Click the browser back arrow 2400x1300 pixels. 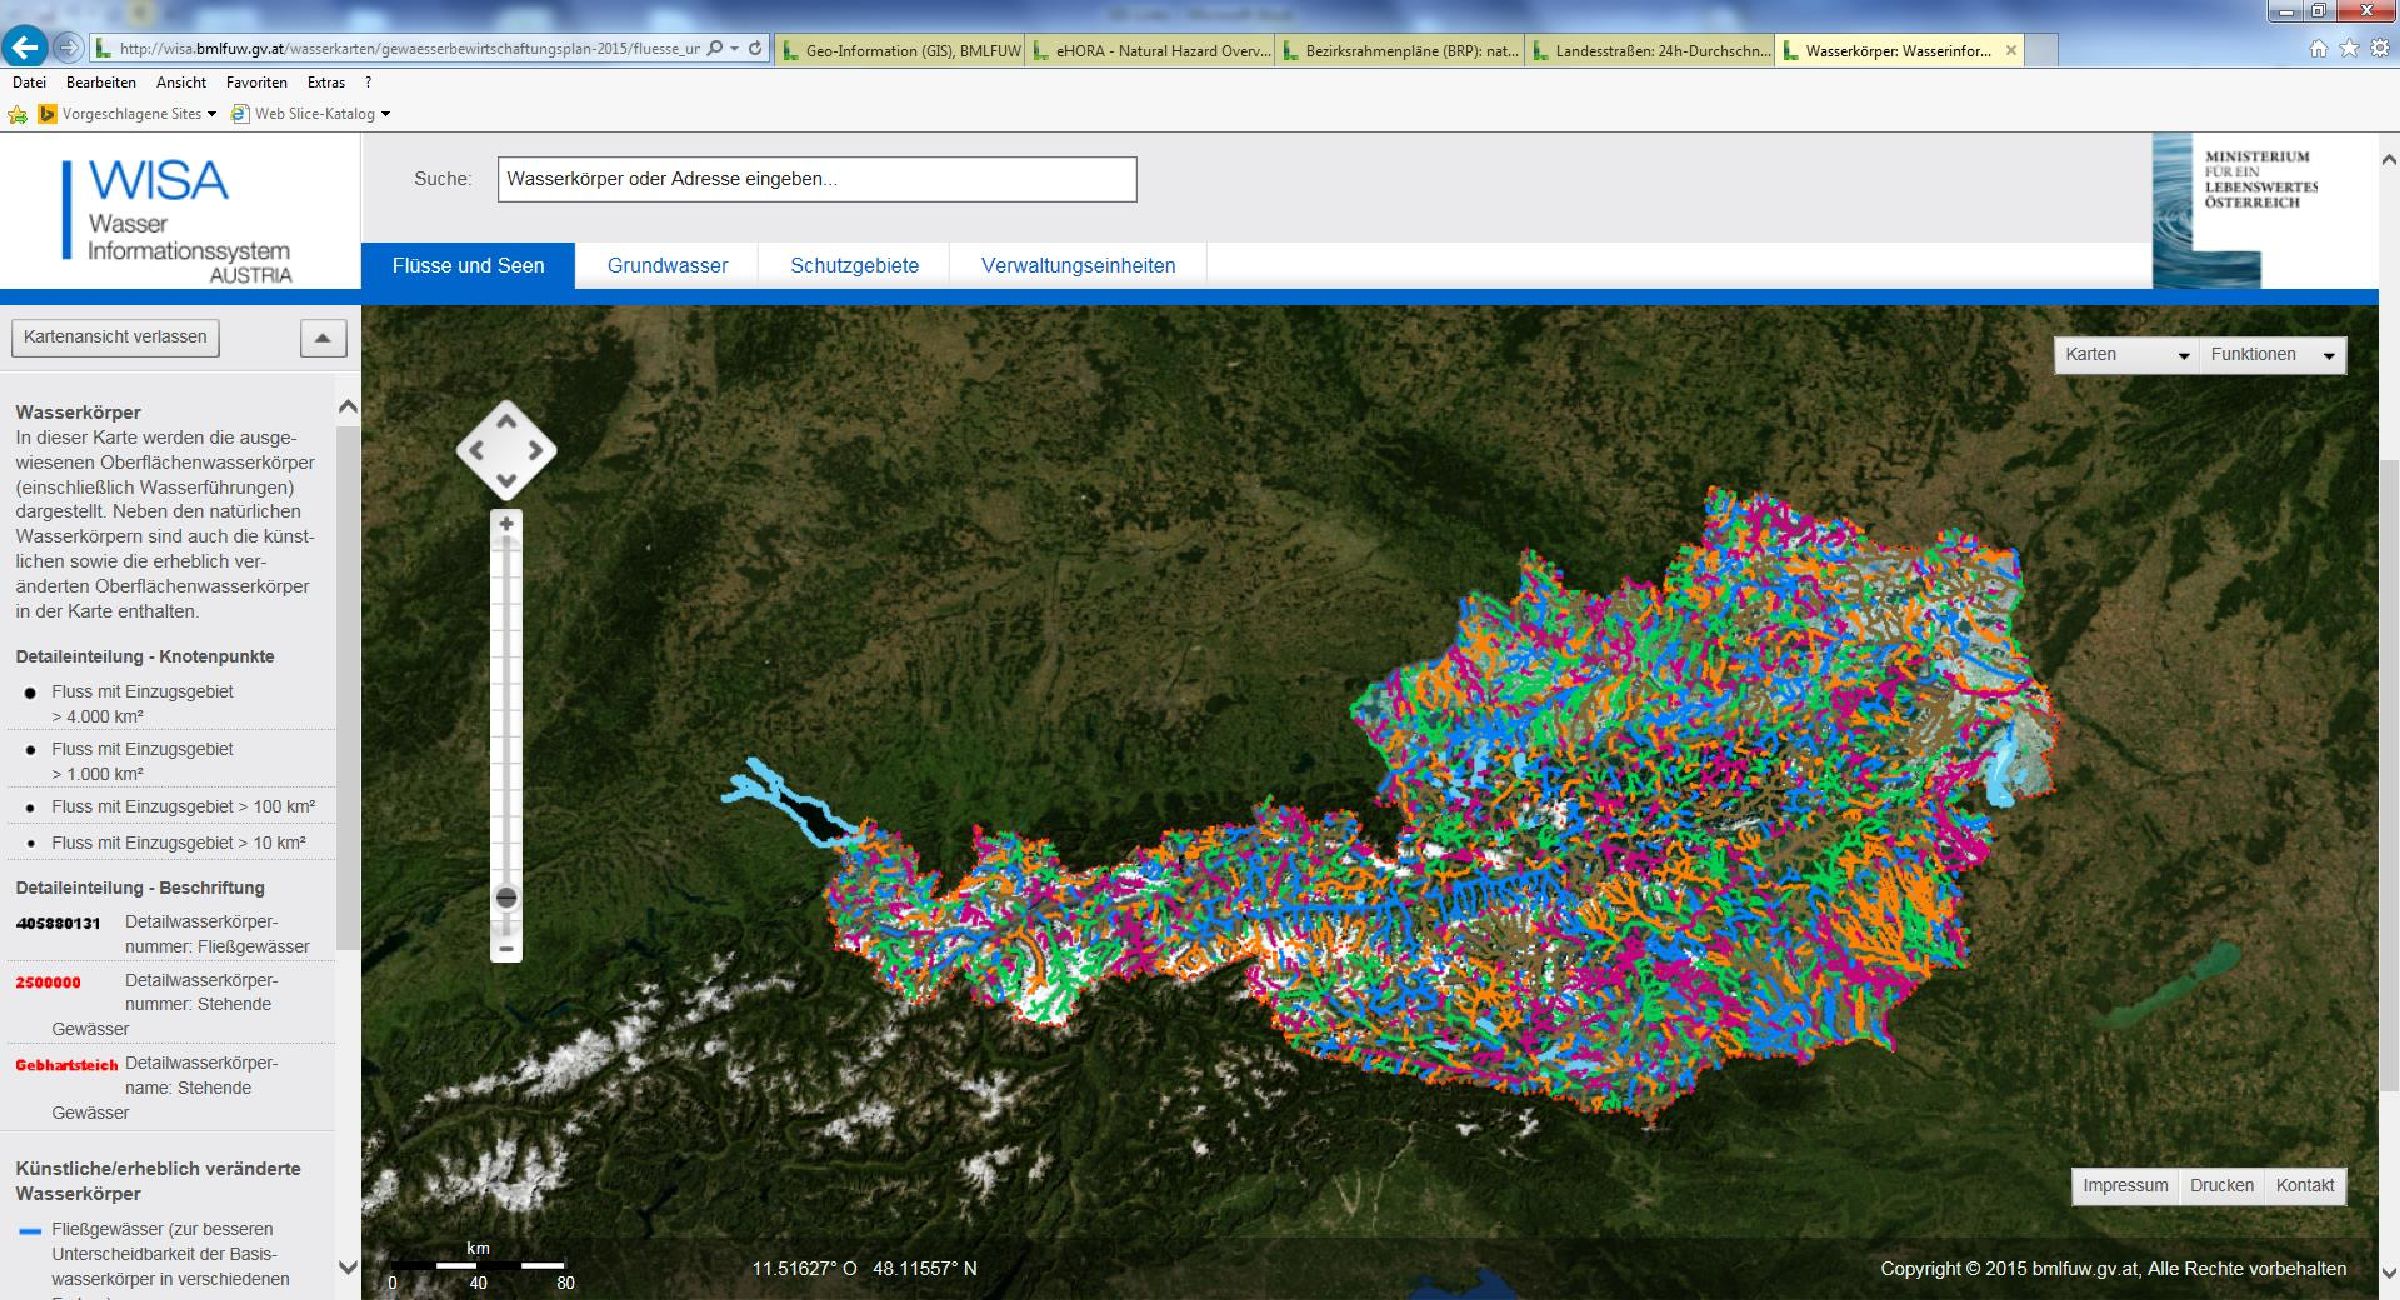pos(25,47)
